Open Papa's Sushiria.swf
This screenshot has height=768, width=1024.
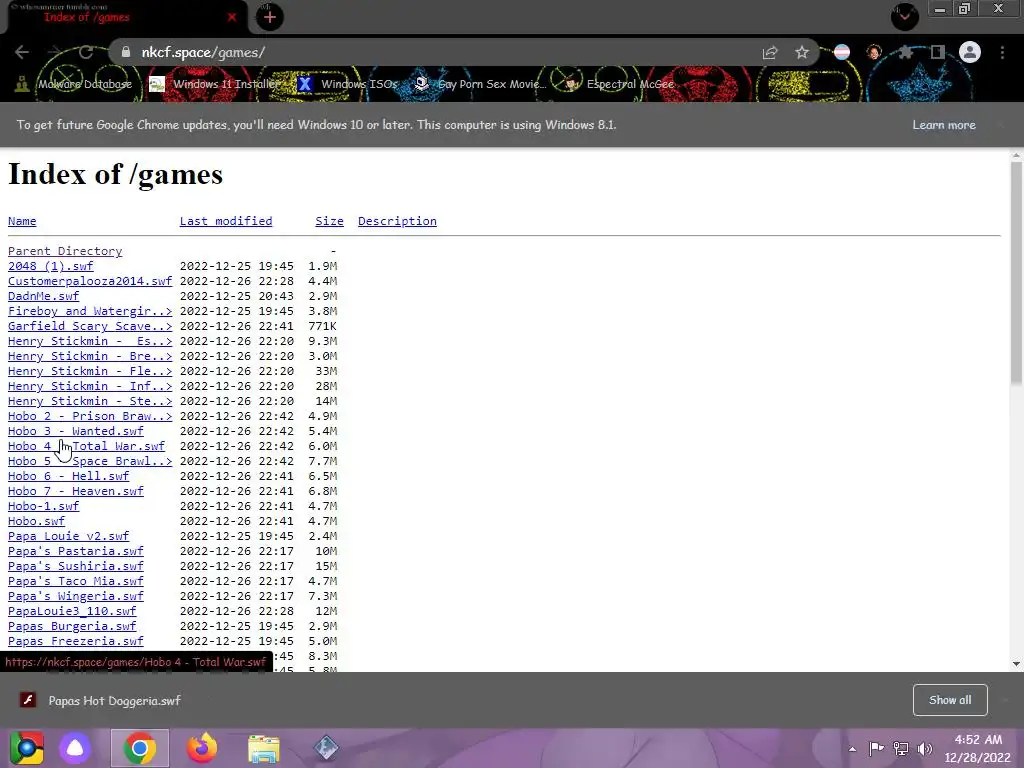[x=76, y=567]
